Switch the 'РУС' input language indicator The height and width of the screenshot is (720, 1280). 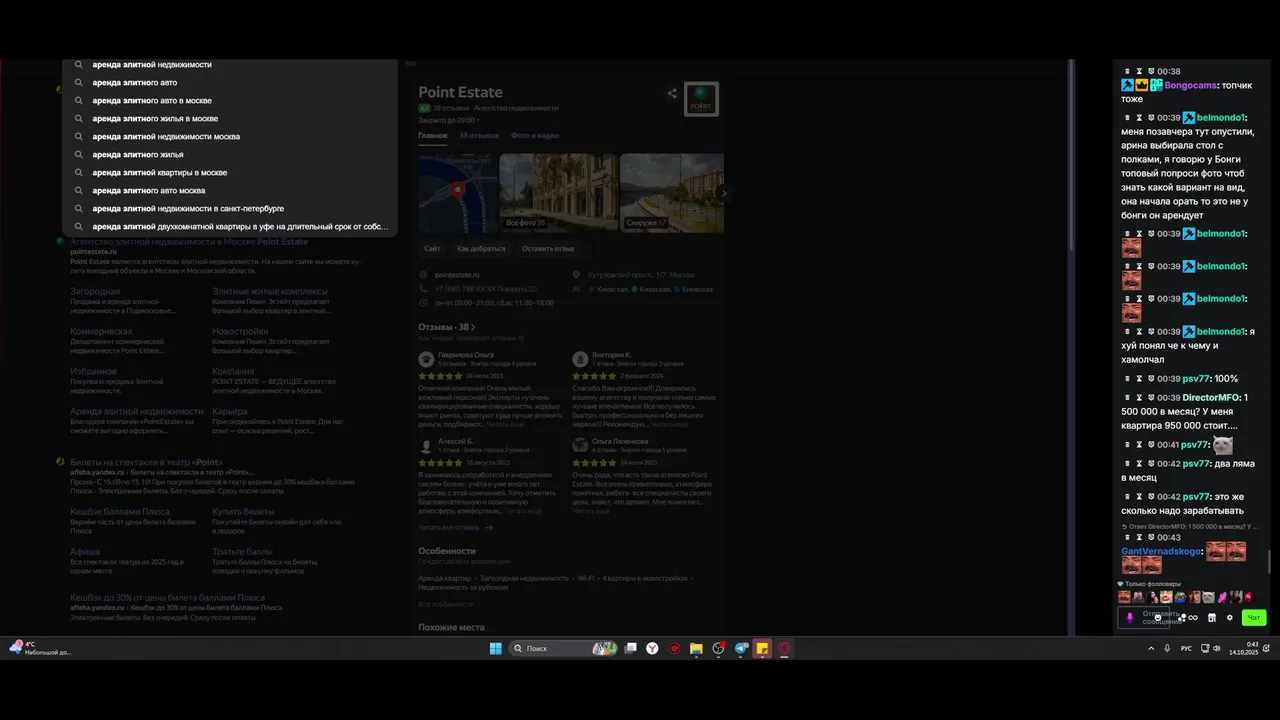click(x=1186, y=648)
